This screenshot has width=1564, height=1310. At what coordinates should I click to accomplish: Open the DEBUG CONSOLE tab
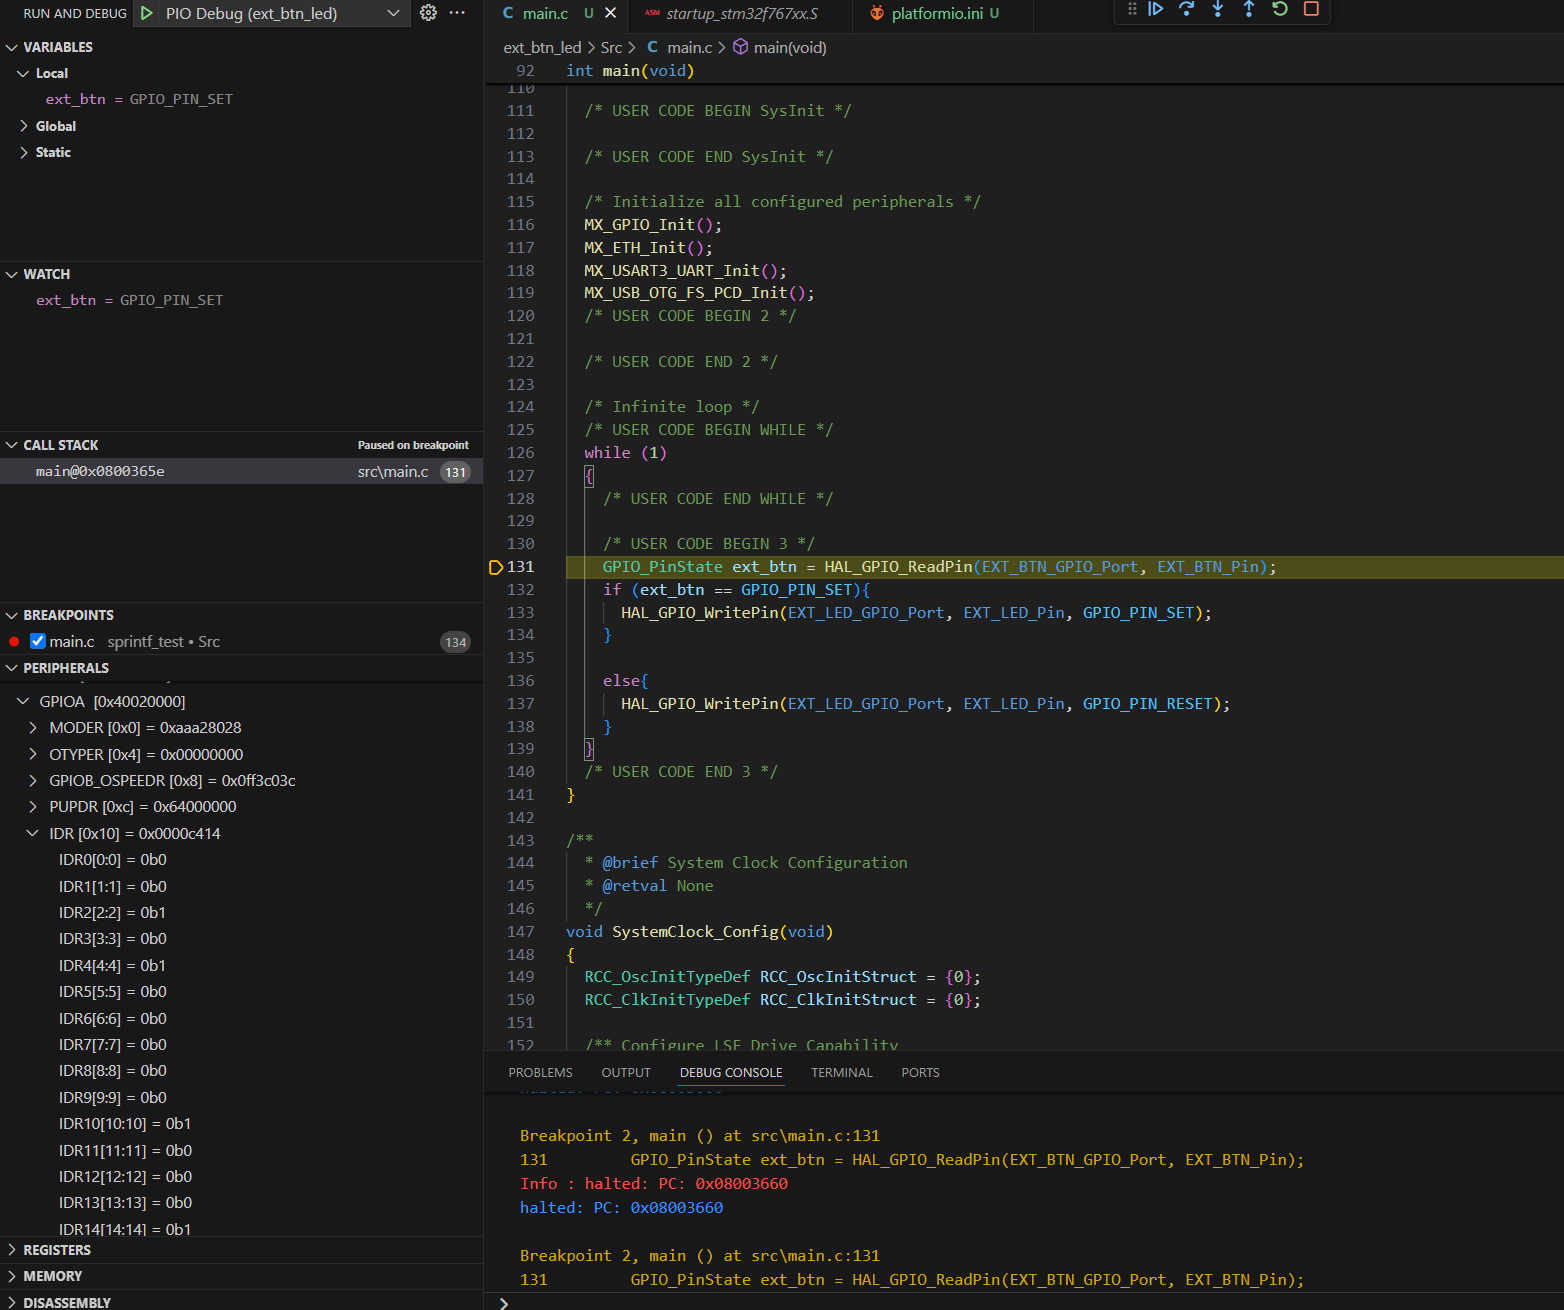click(x=731, y=1072)
